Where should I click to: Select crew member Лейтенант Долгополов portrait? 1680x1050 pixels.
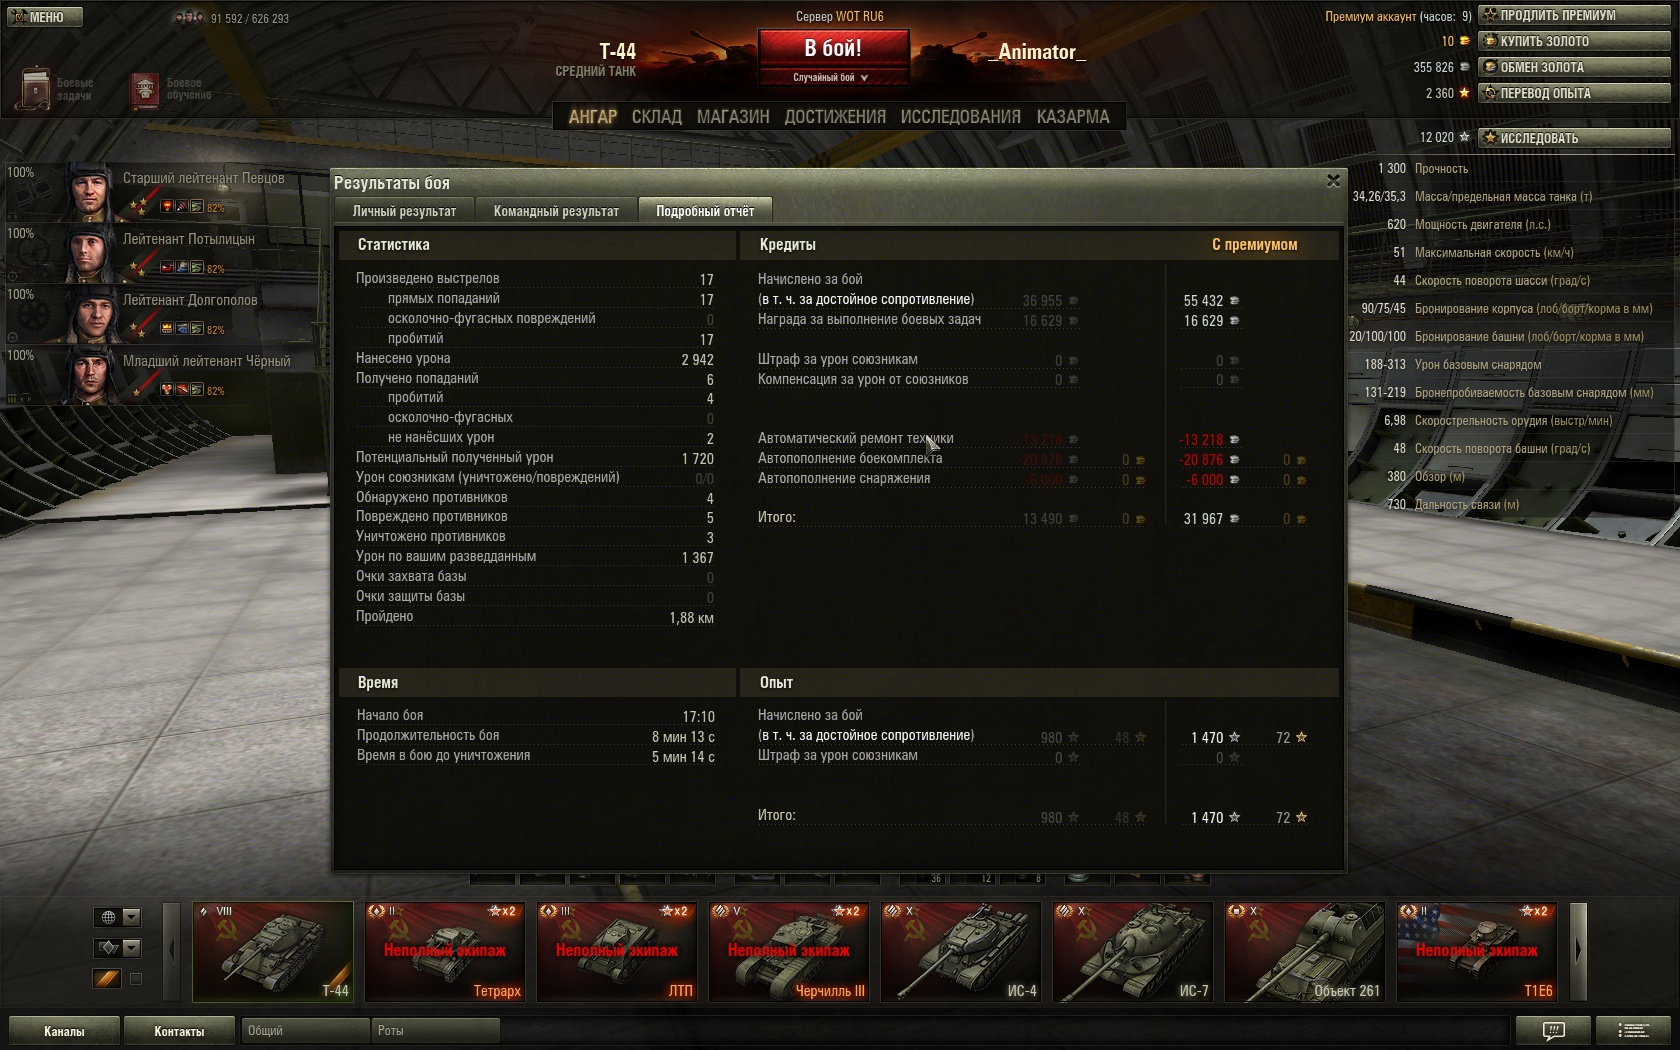click(91, 313)
